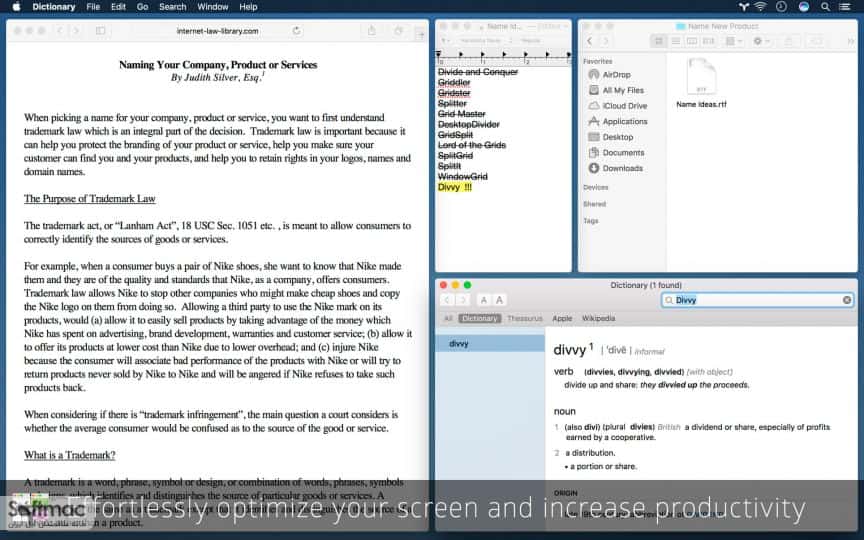Select divvy entry in results list
The width and height of the screenshot is (864, 540).
pos(490,343)
